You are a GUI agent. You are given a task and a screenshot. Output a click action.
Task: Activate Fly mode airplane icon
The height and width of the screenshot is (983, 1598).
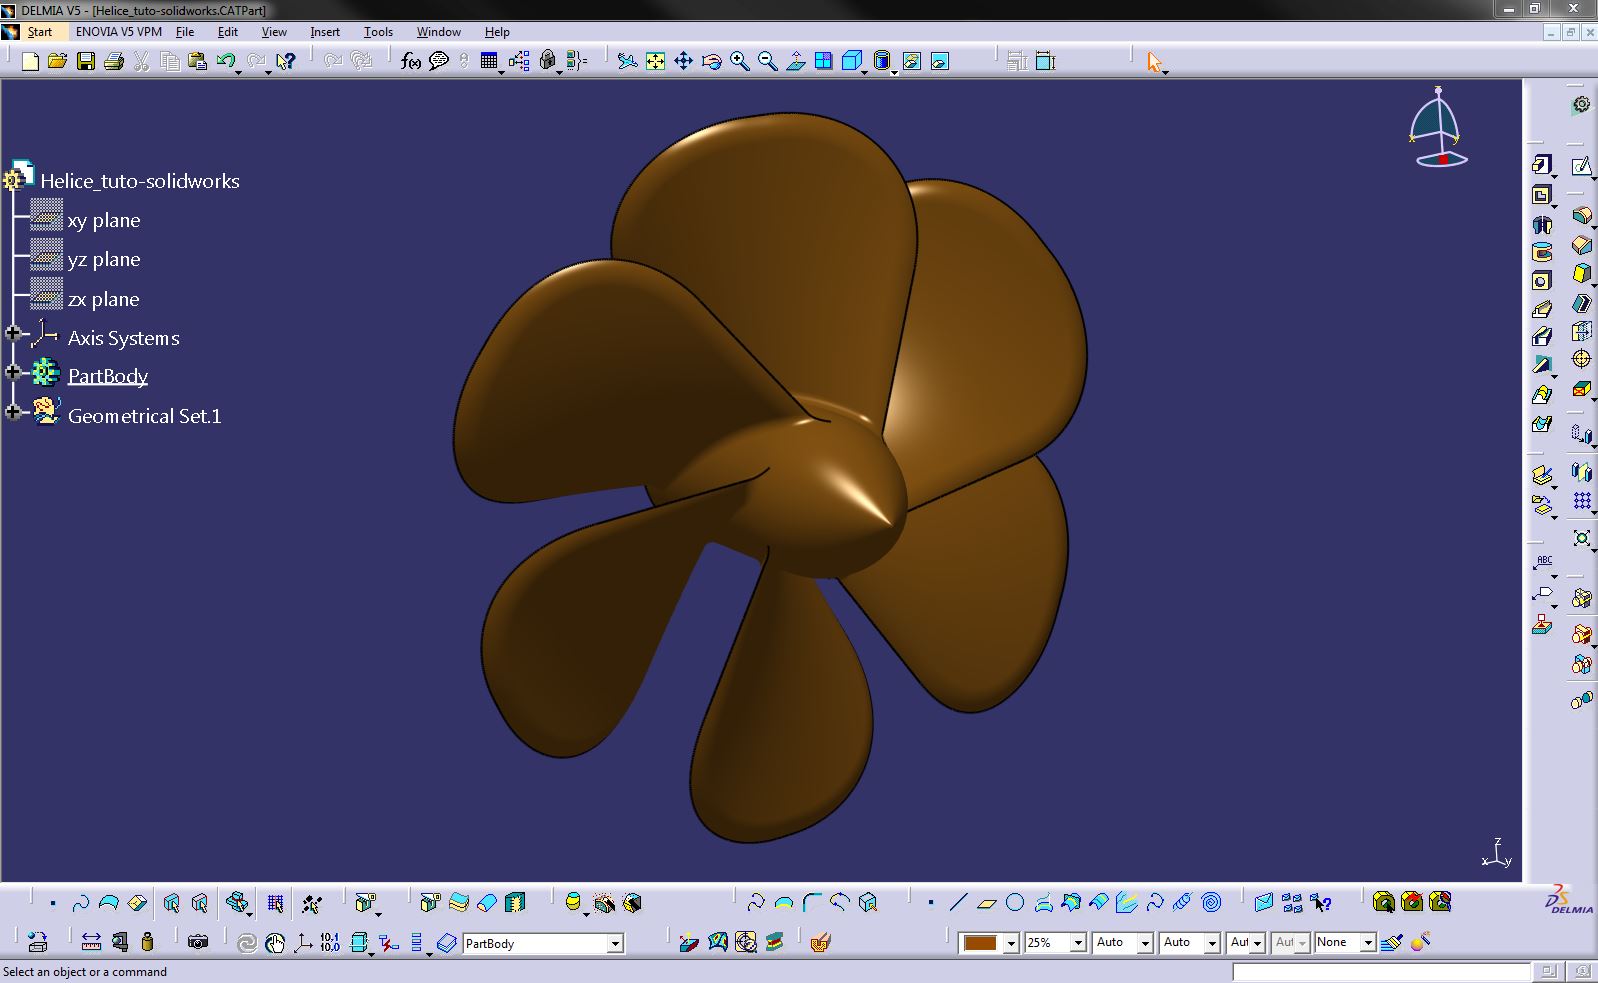point(627,61)
